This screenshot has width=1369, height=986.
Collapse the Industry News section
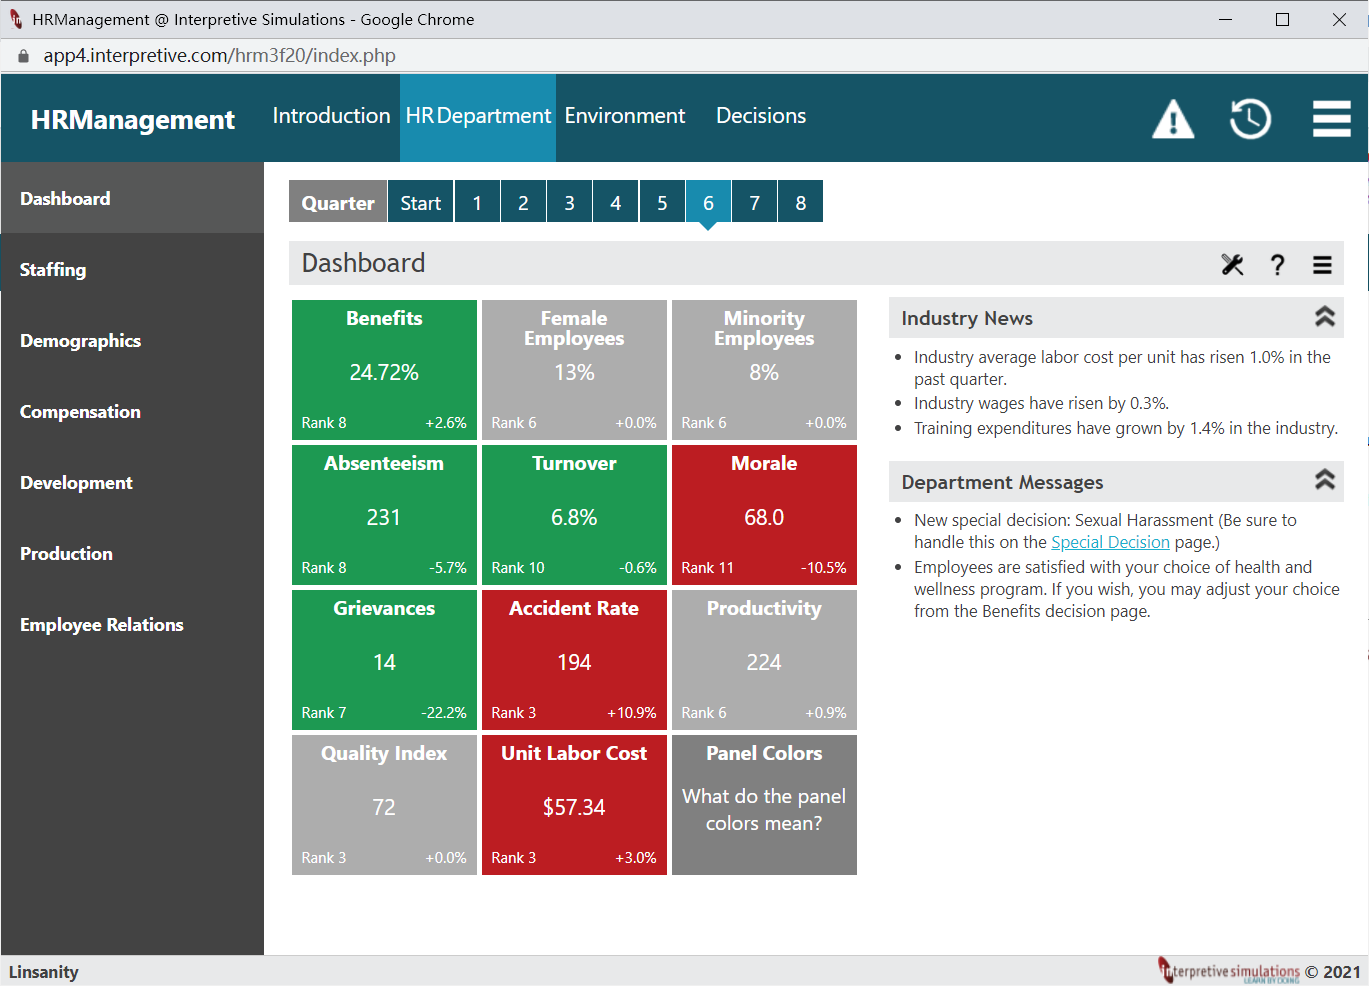[x=1325, y=317]
